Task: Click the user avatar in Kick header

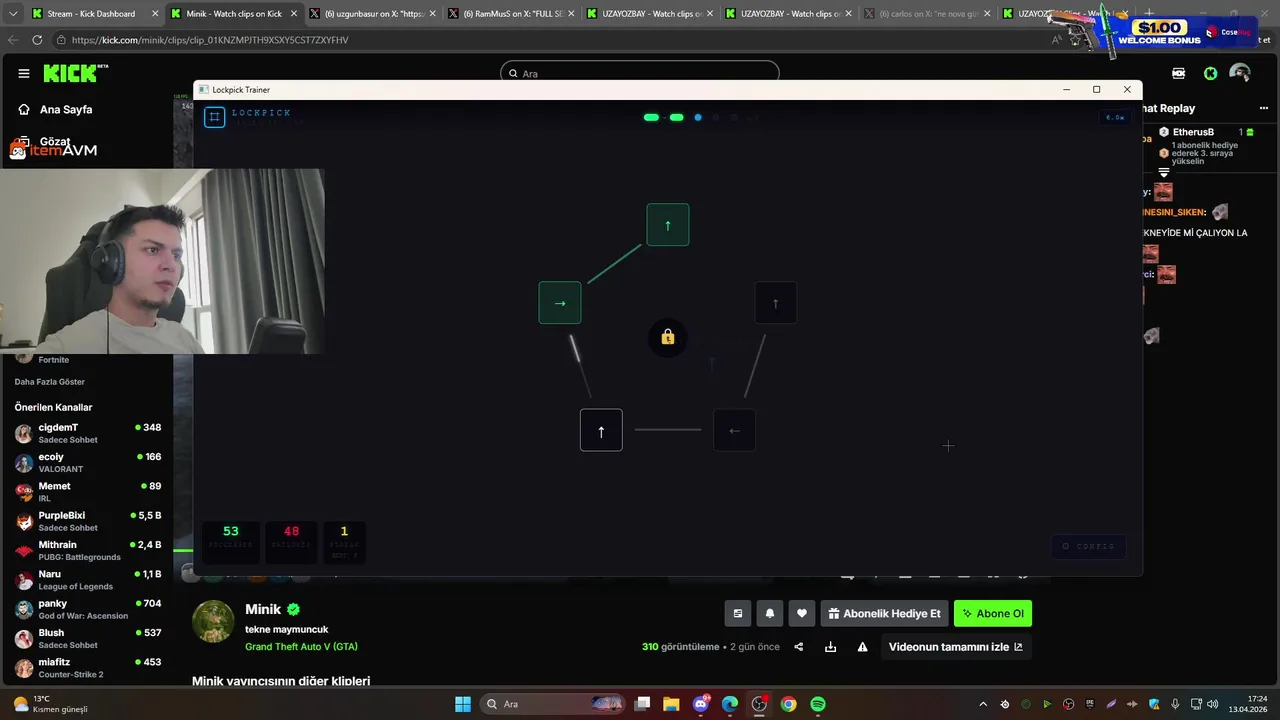Action: 1240,73
